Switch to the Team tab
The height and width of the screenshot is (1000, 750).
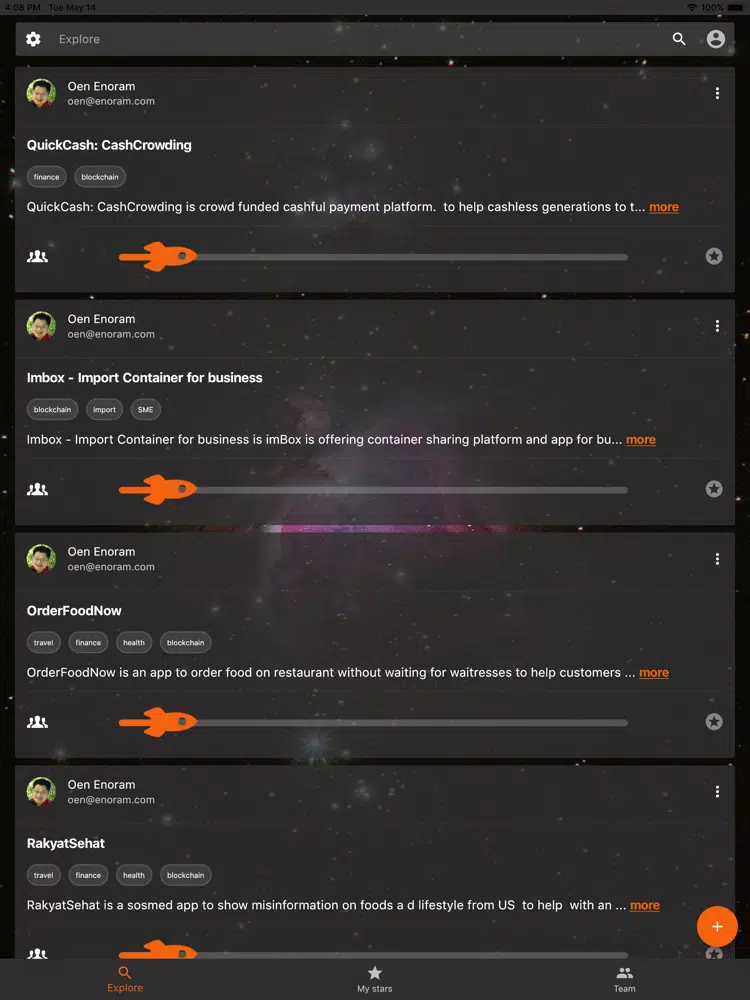coord(624,979)
